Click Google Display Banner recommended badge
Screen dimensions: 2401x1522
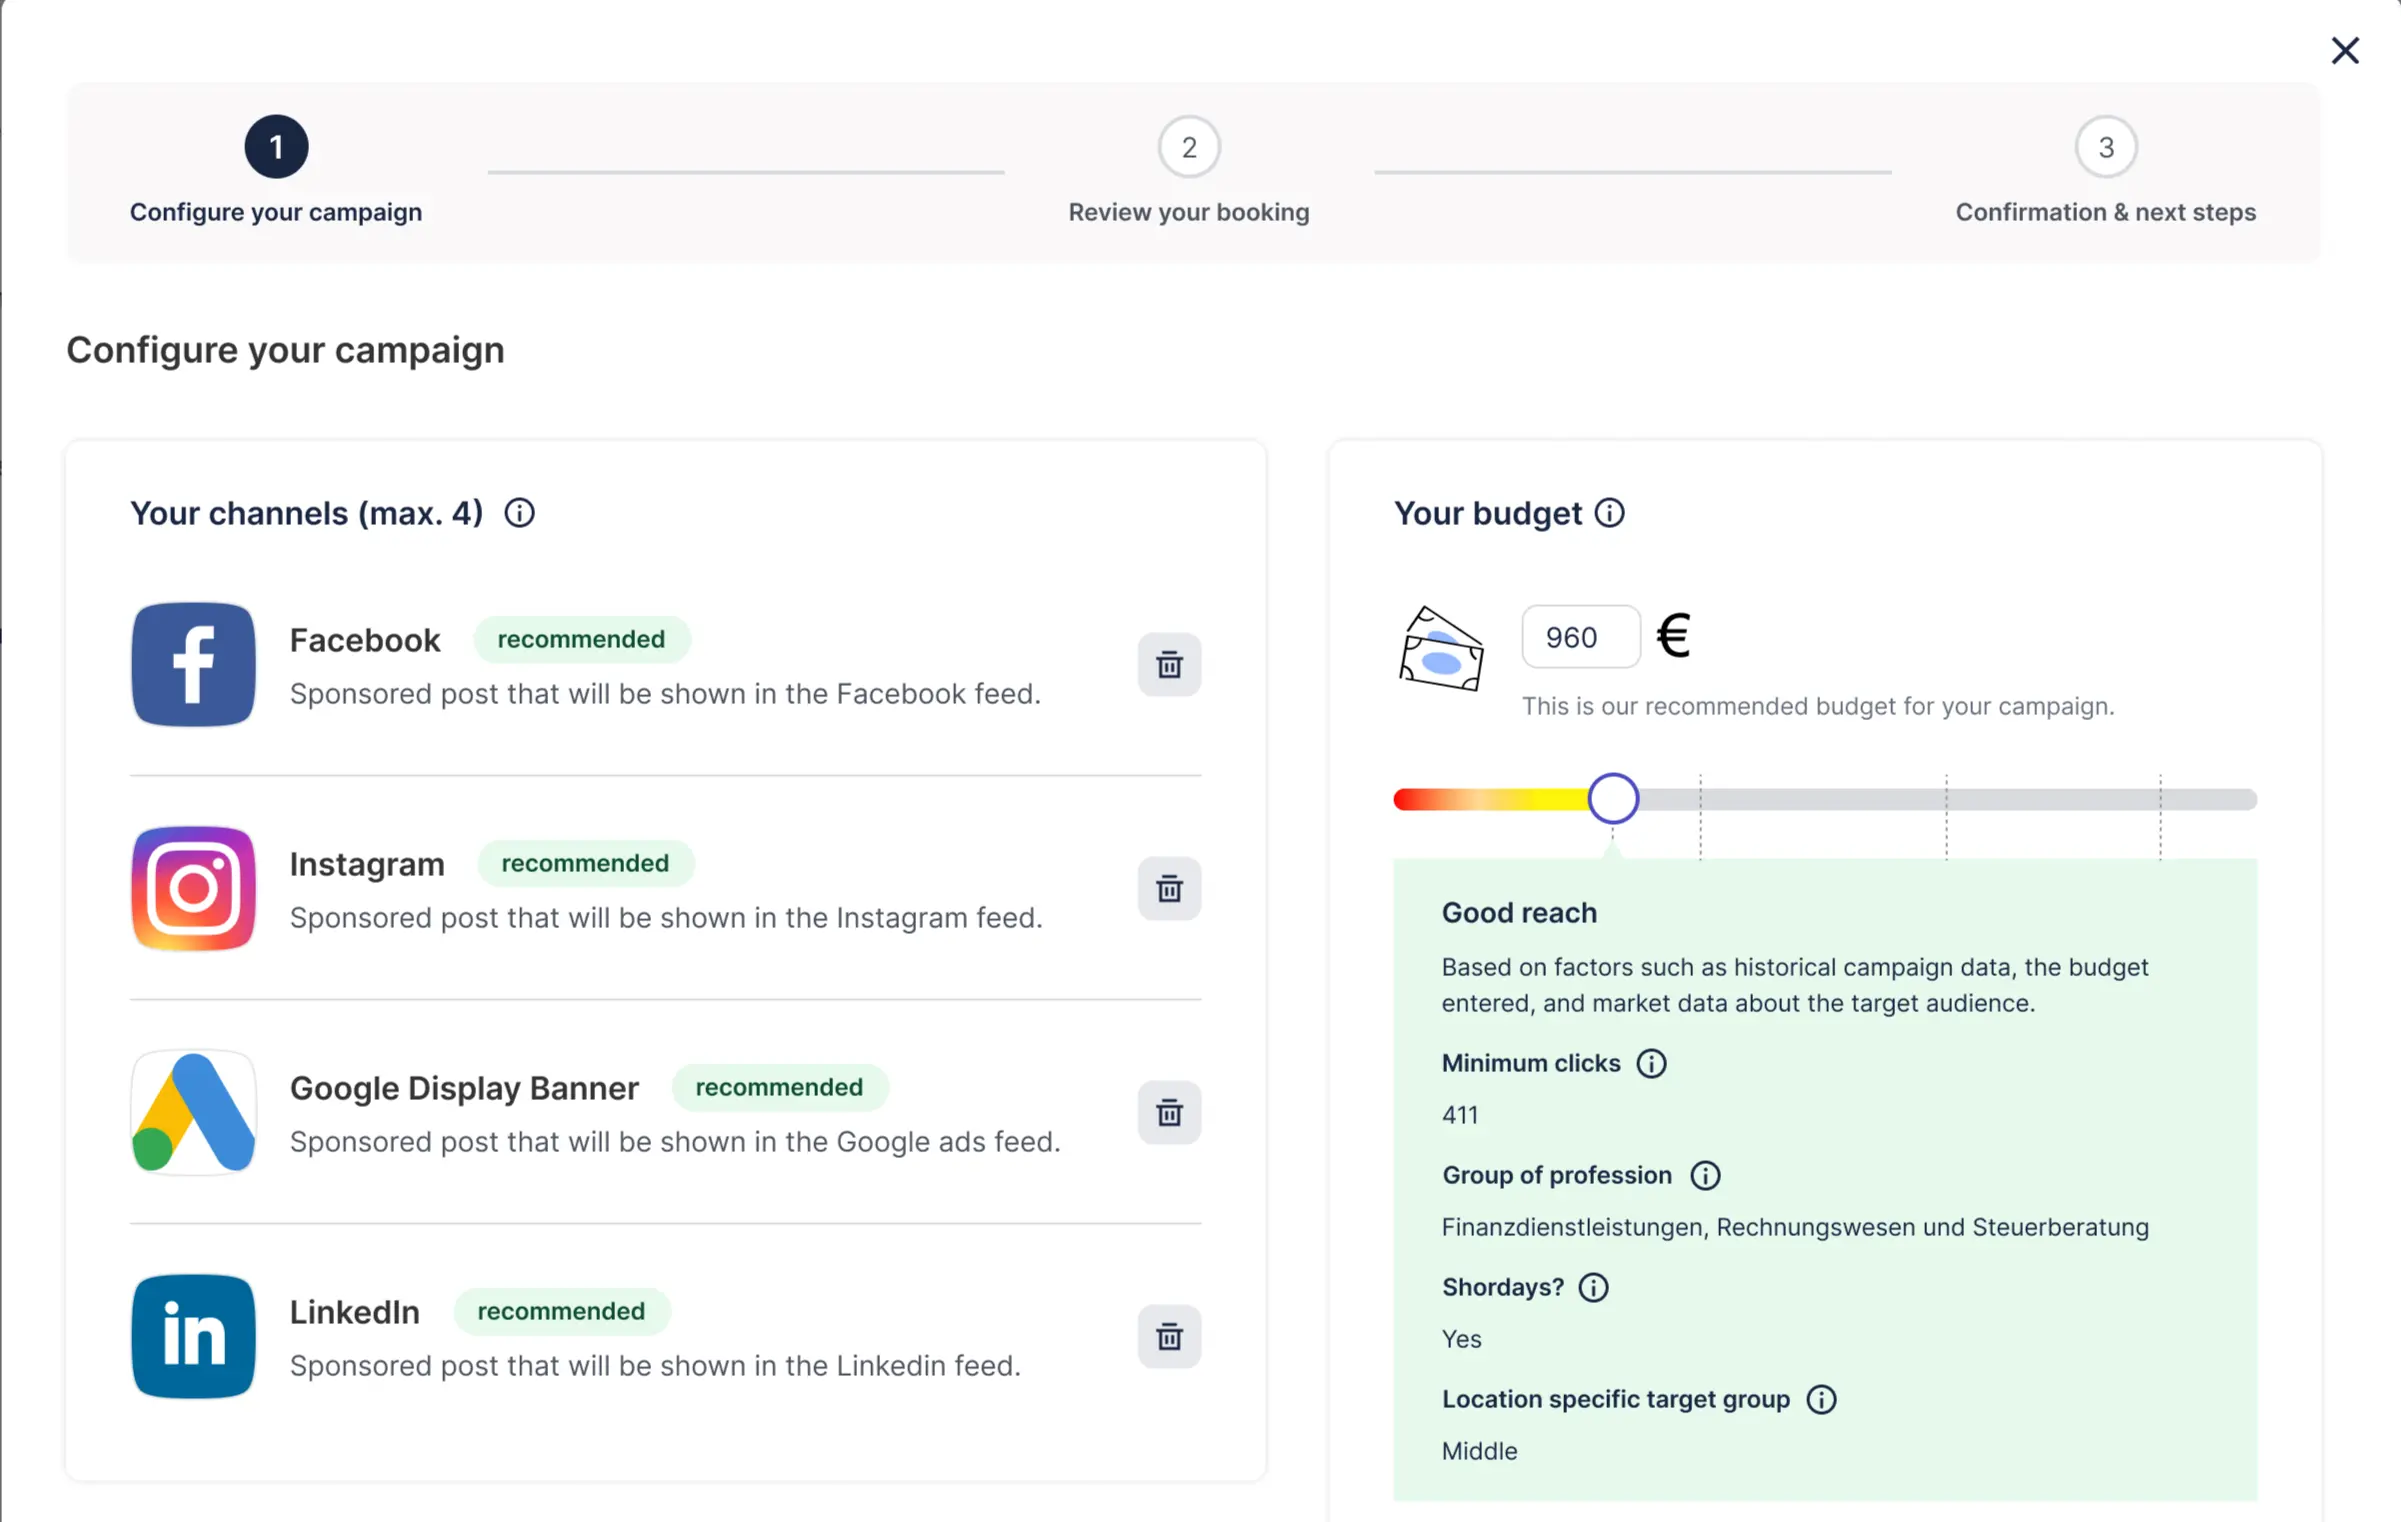pyautogui.click(x=779, y=1087)
